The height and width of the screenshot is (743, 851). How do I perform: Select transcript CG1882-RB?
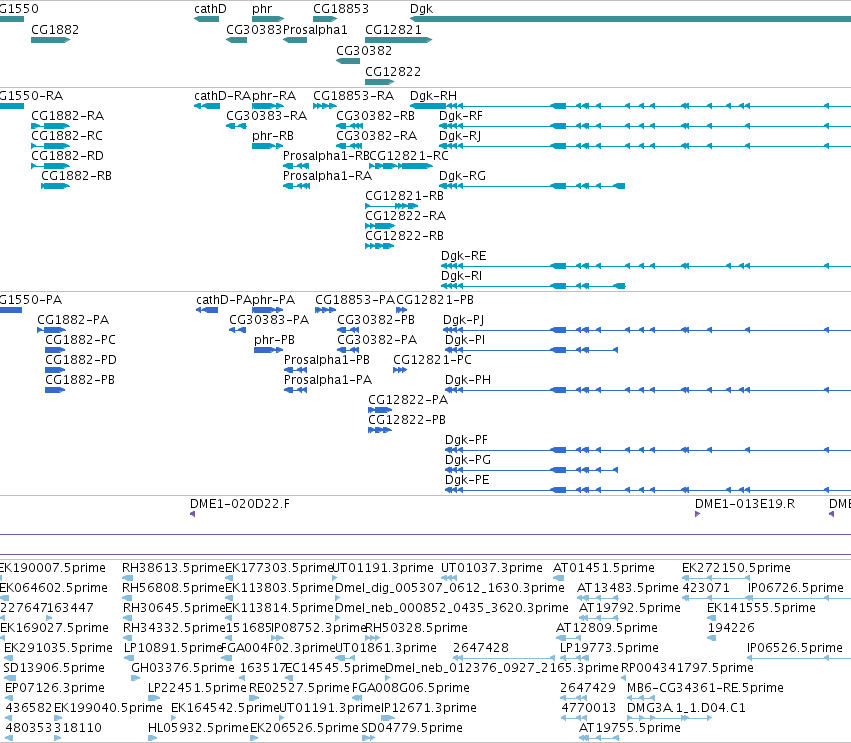(77, 176)
